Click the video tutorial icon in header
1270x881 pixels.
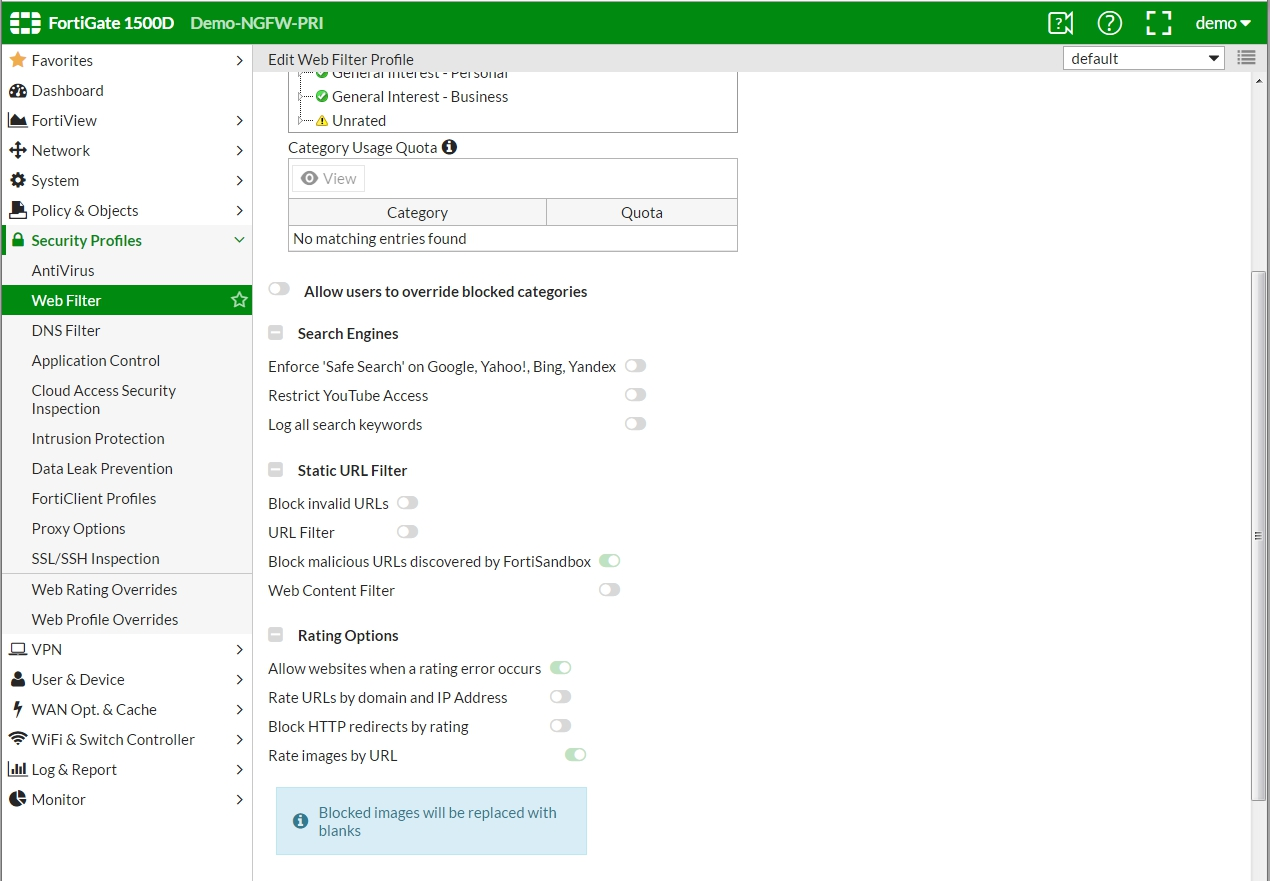(1060, 23)
